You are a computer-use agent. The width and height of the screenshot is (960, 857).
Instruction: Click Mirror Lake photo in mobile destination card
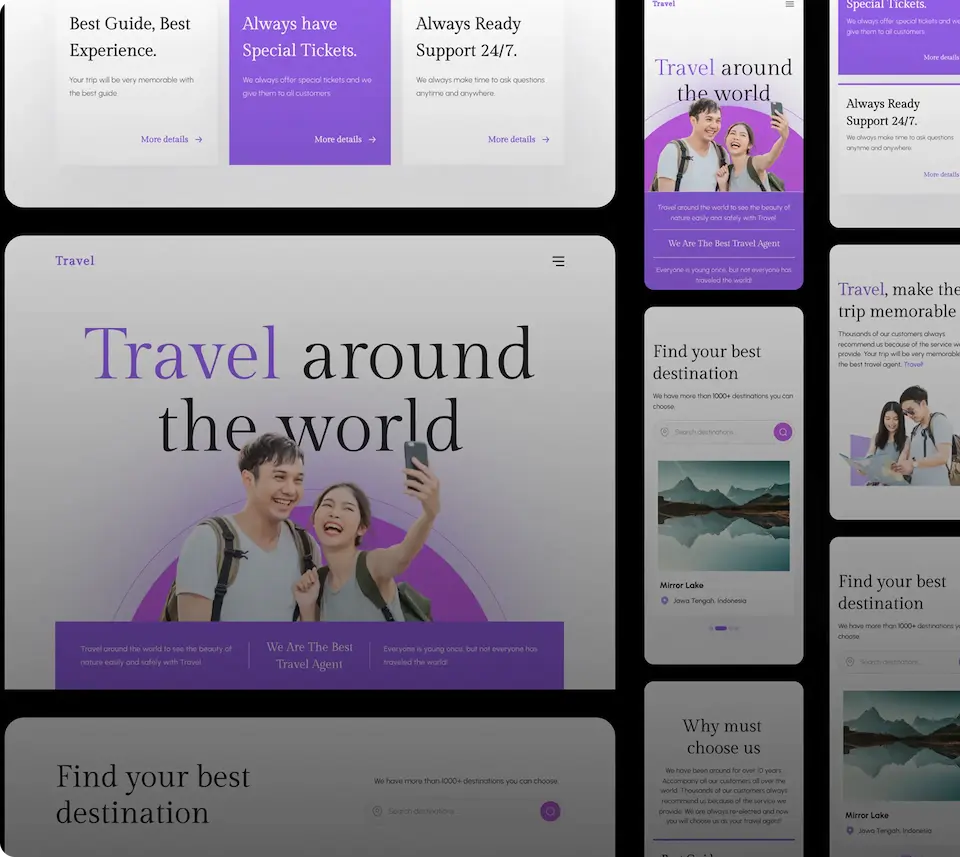tap(724, 515)
